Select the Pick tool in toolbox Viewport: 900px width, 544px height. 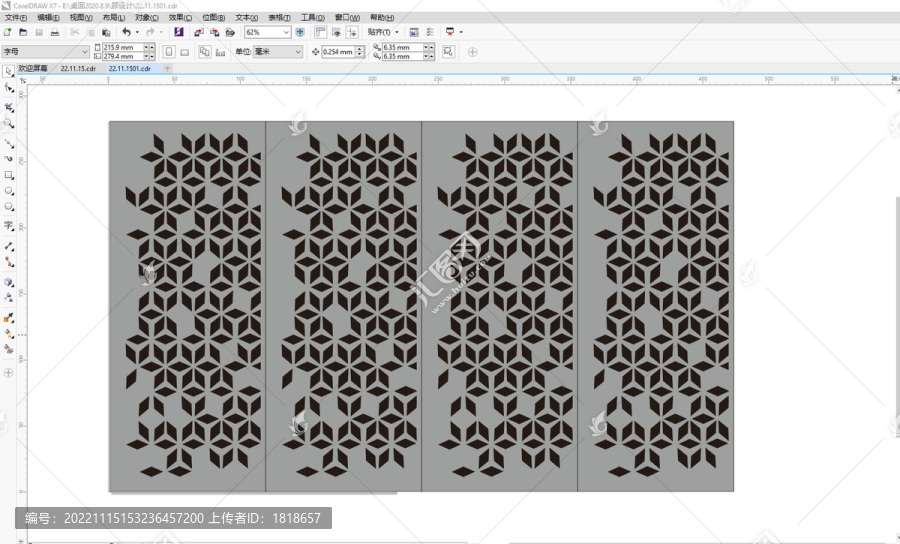pos(8,72)
